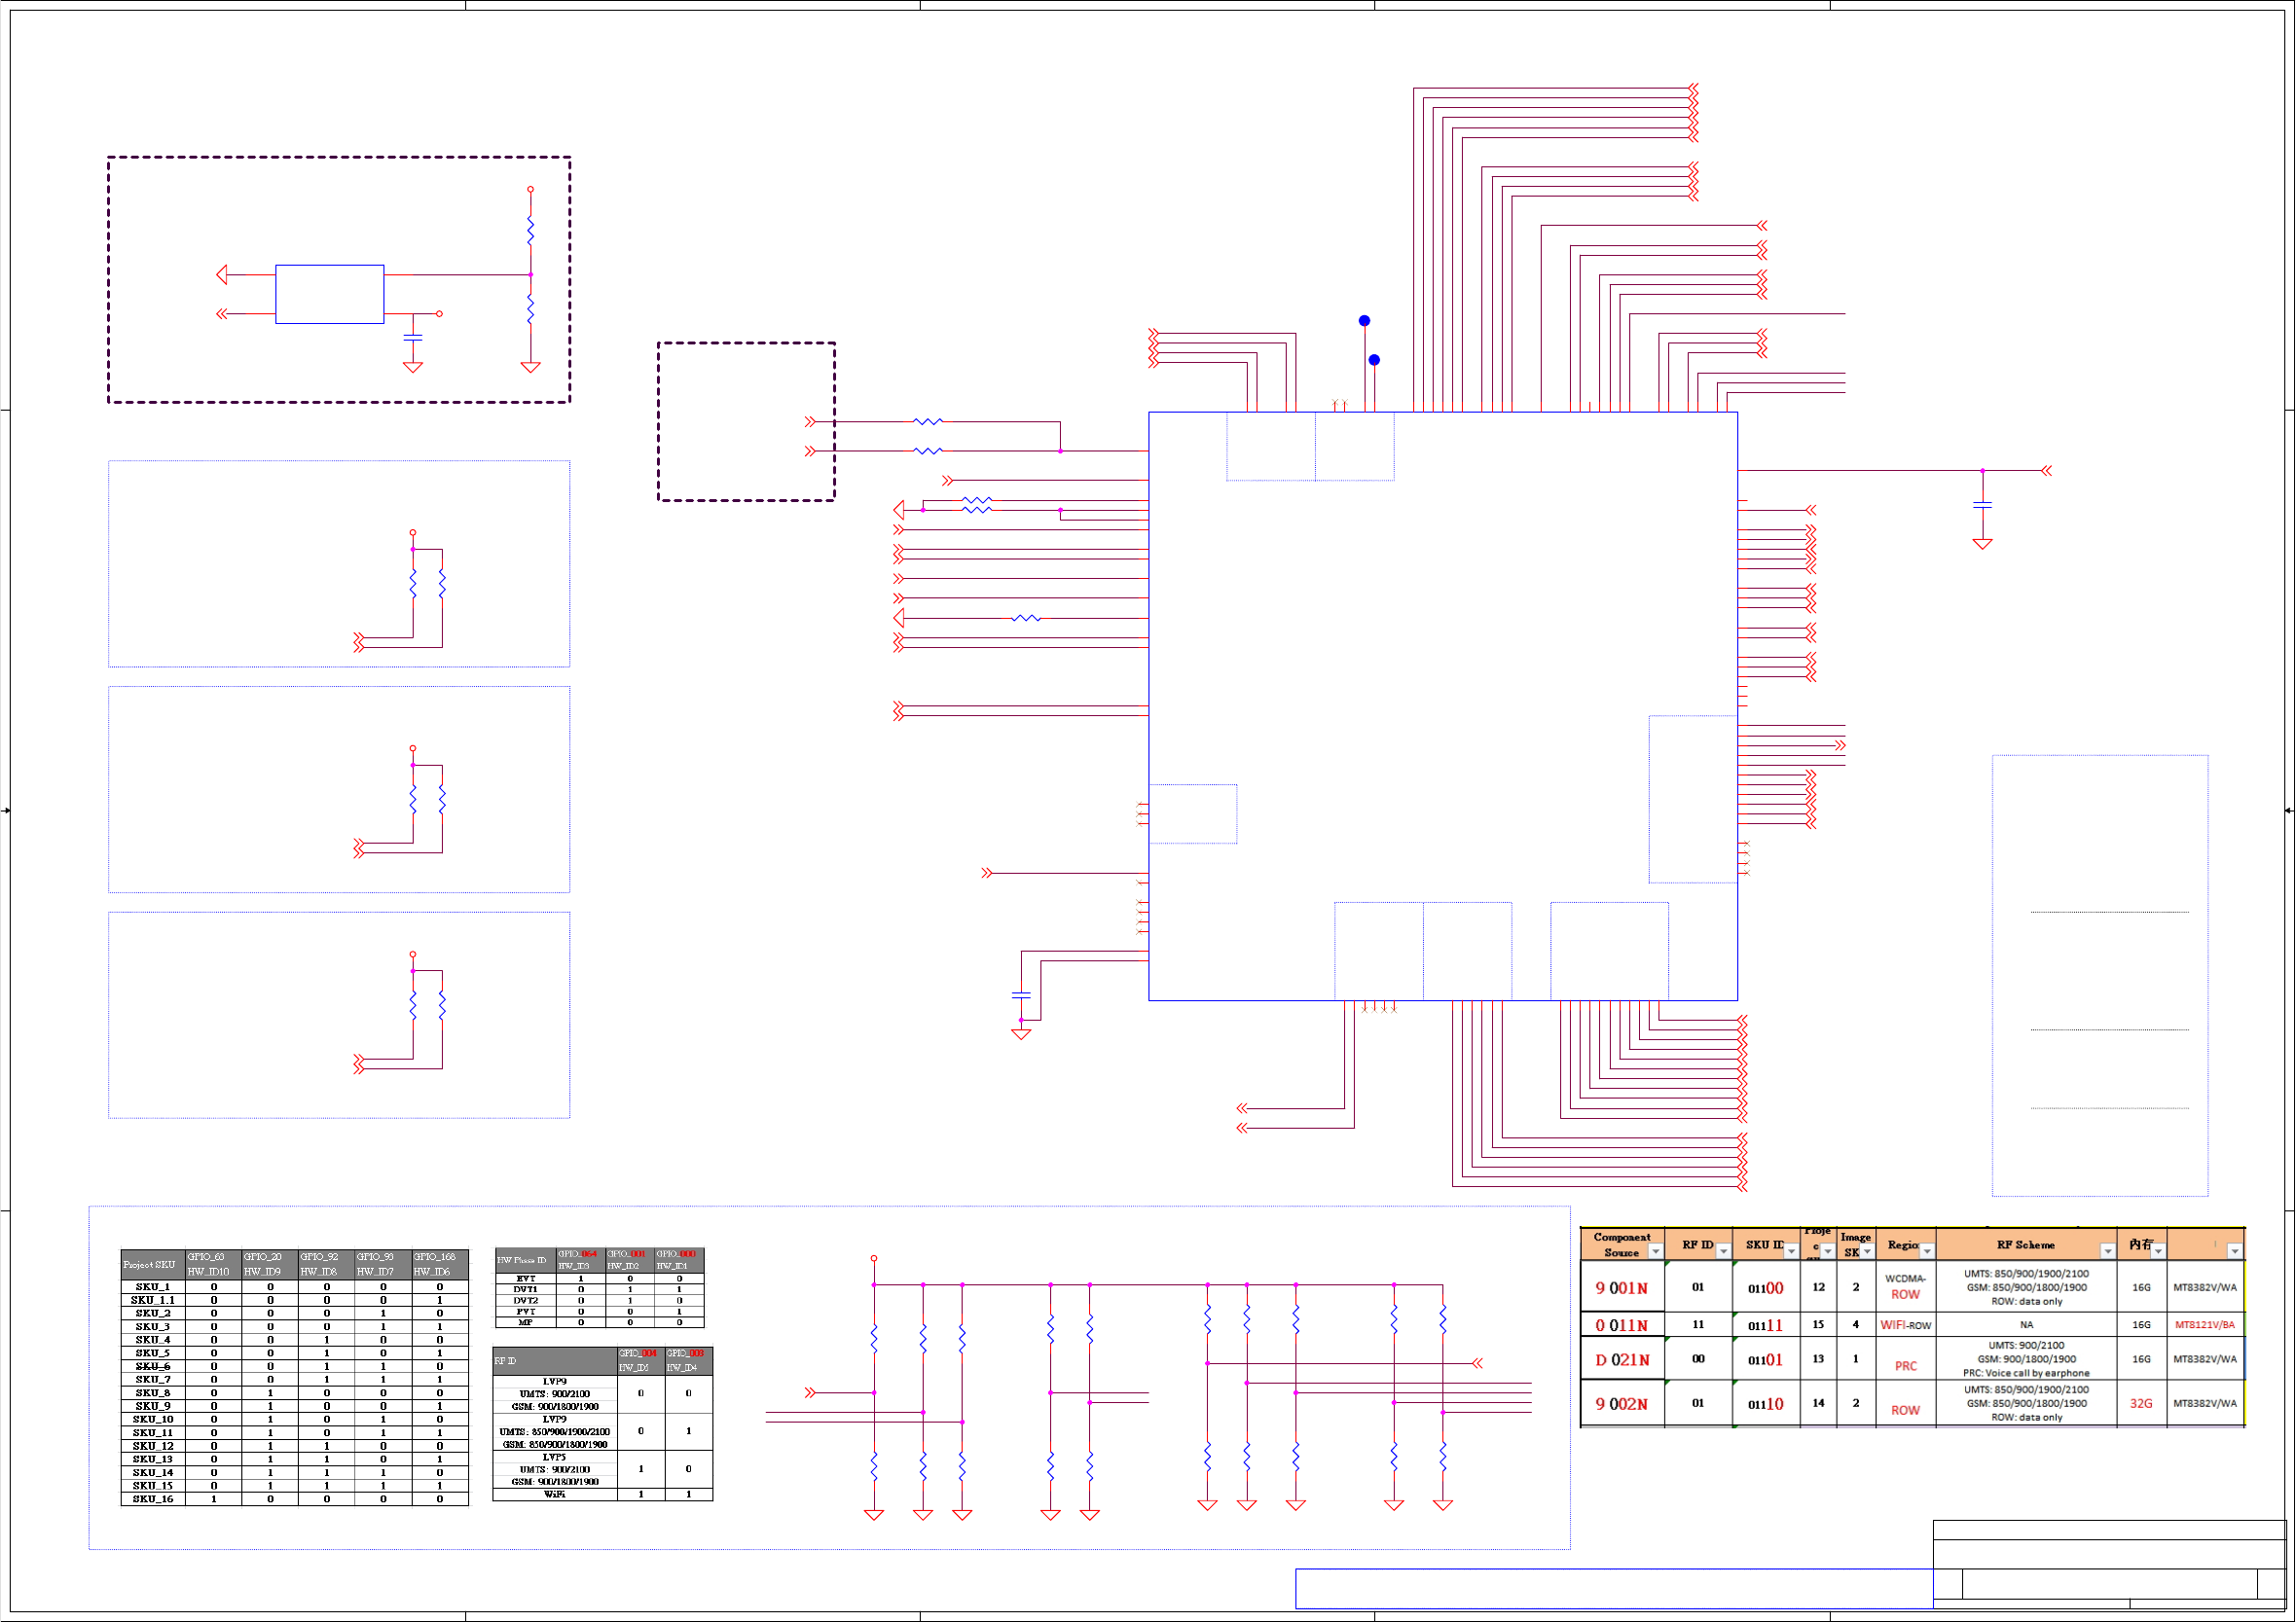Select the capacitor symbol on the far-right net
Image resolution: width=2296 pixels, height=1622 pixels.
click(x=1982, y=506)
